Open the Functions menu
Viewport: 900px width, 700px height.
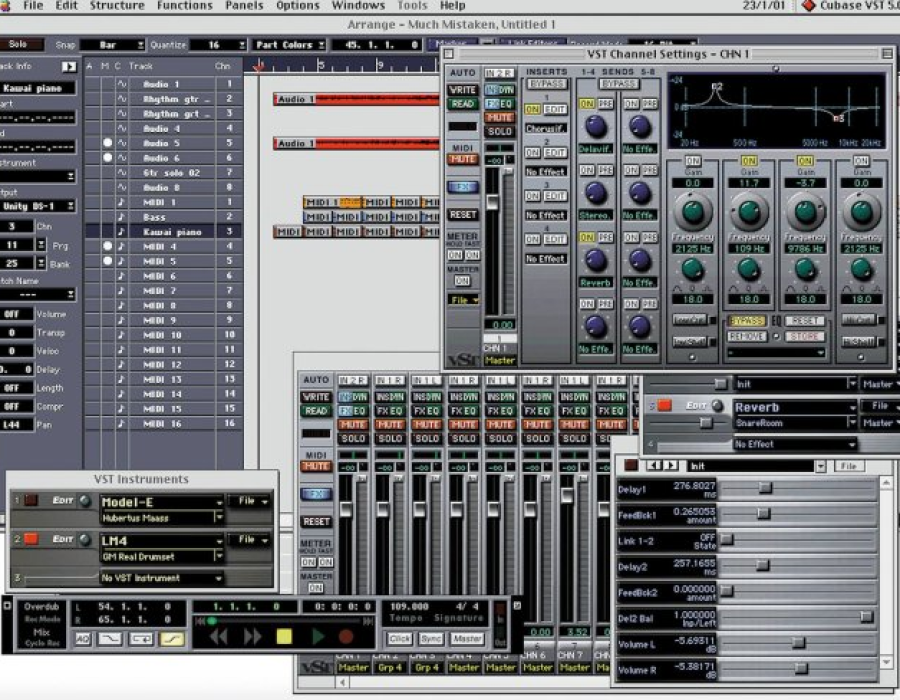184,6
